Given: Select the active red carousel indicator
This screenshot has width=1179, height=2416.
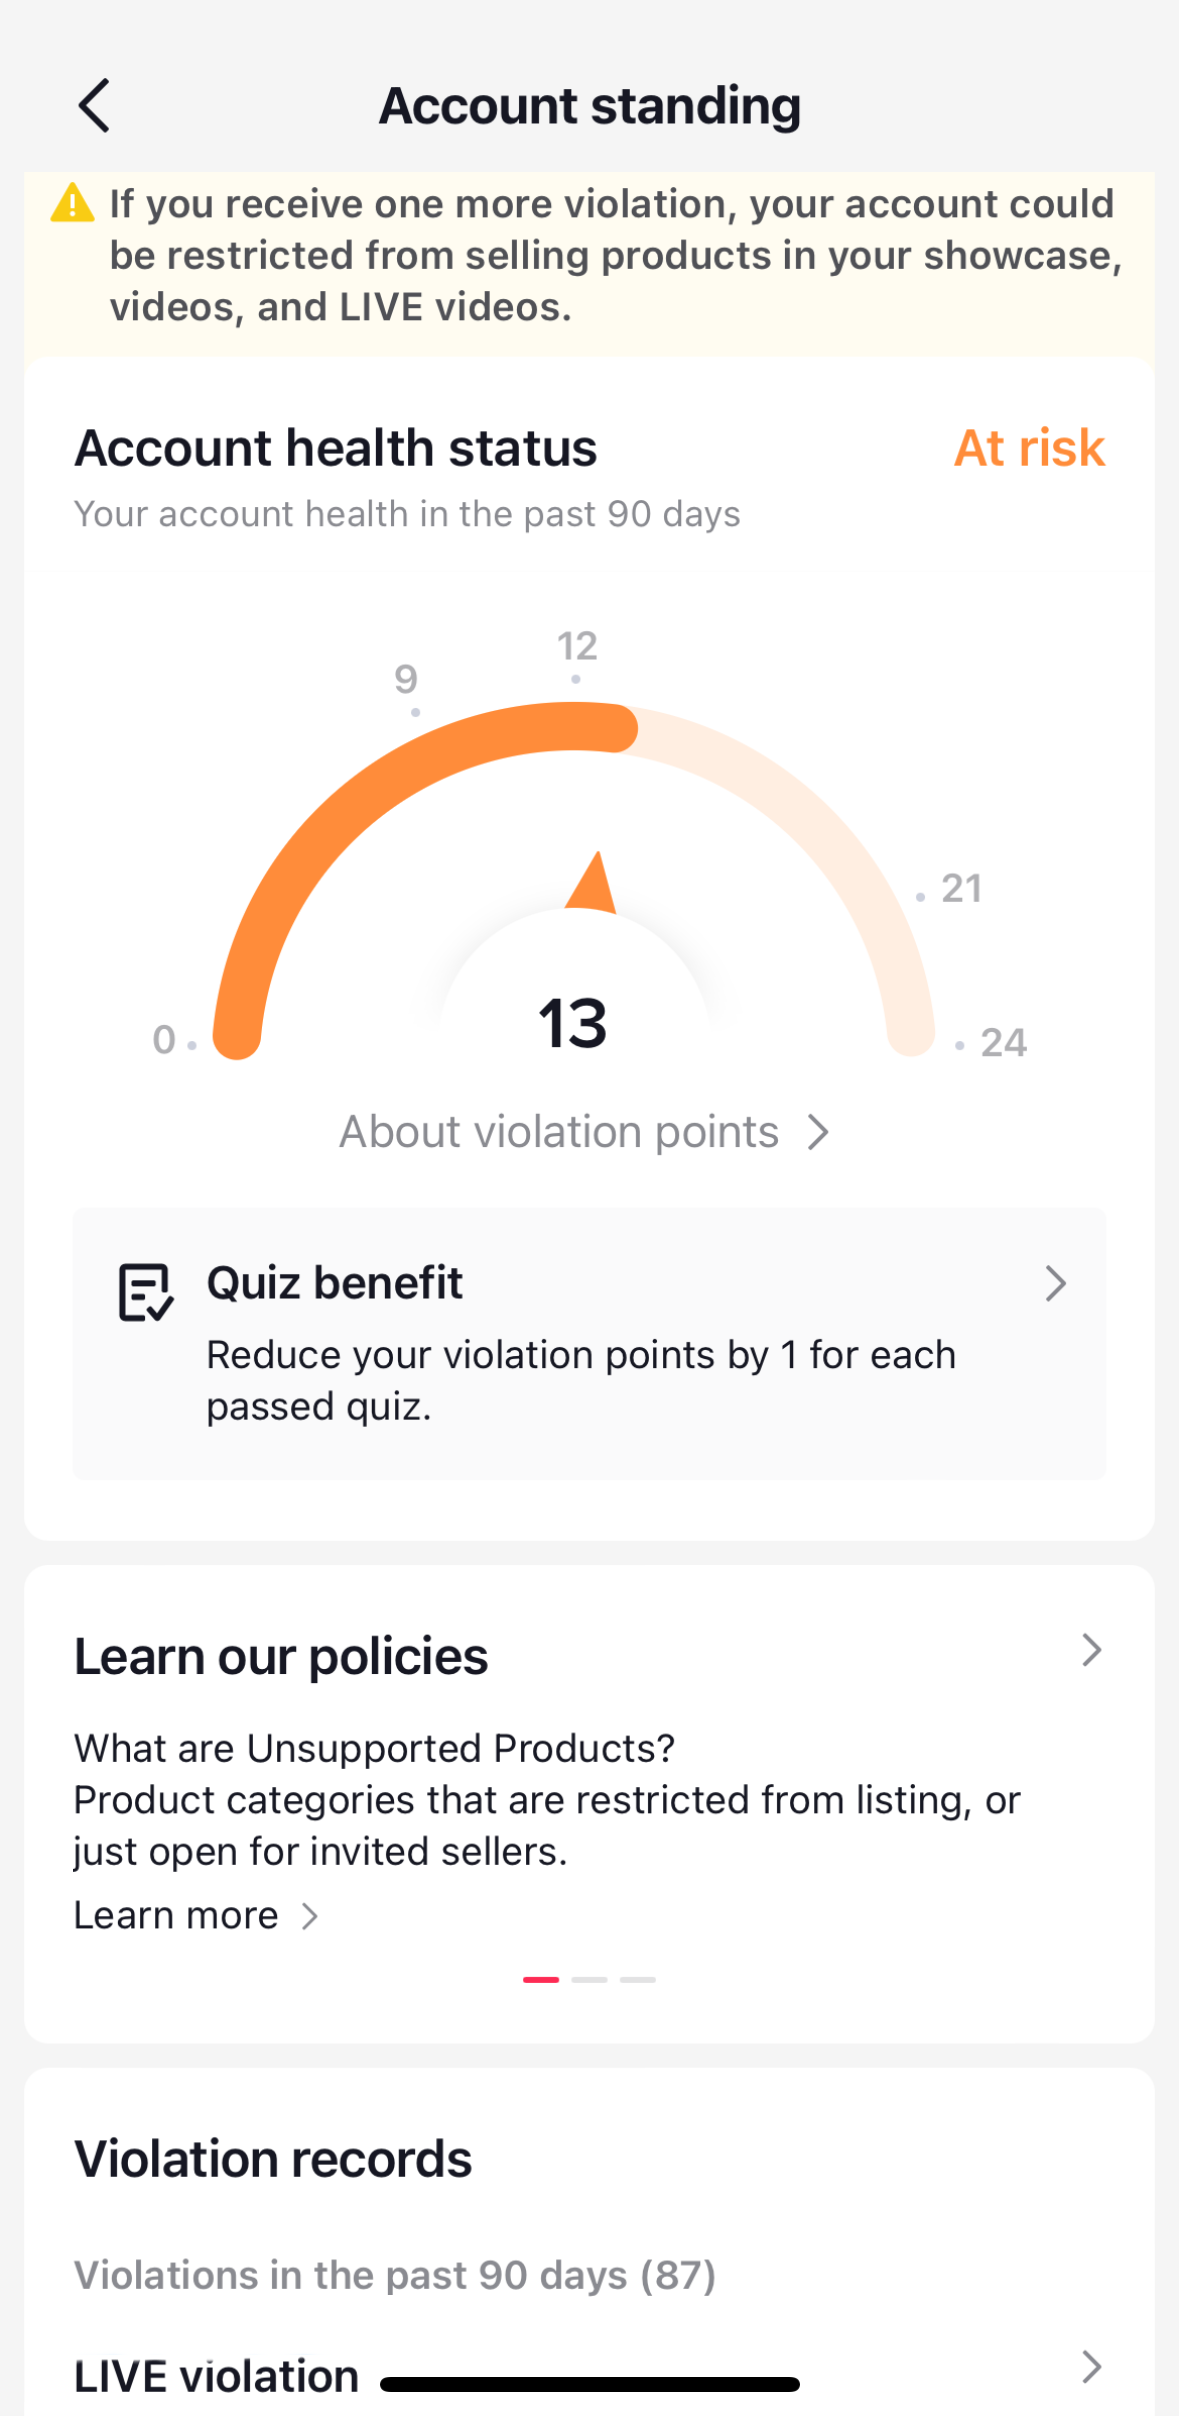Looking at the screenshot, I should [541, 1979].
